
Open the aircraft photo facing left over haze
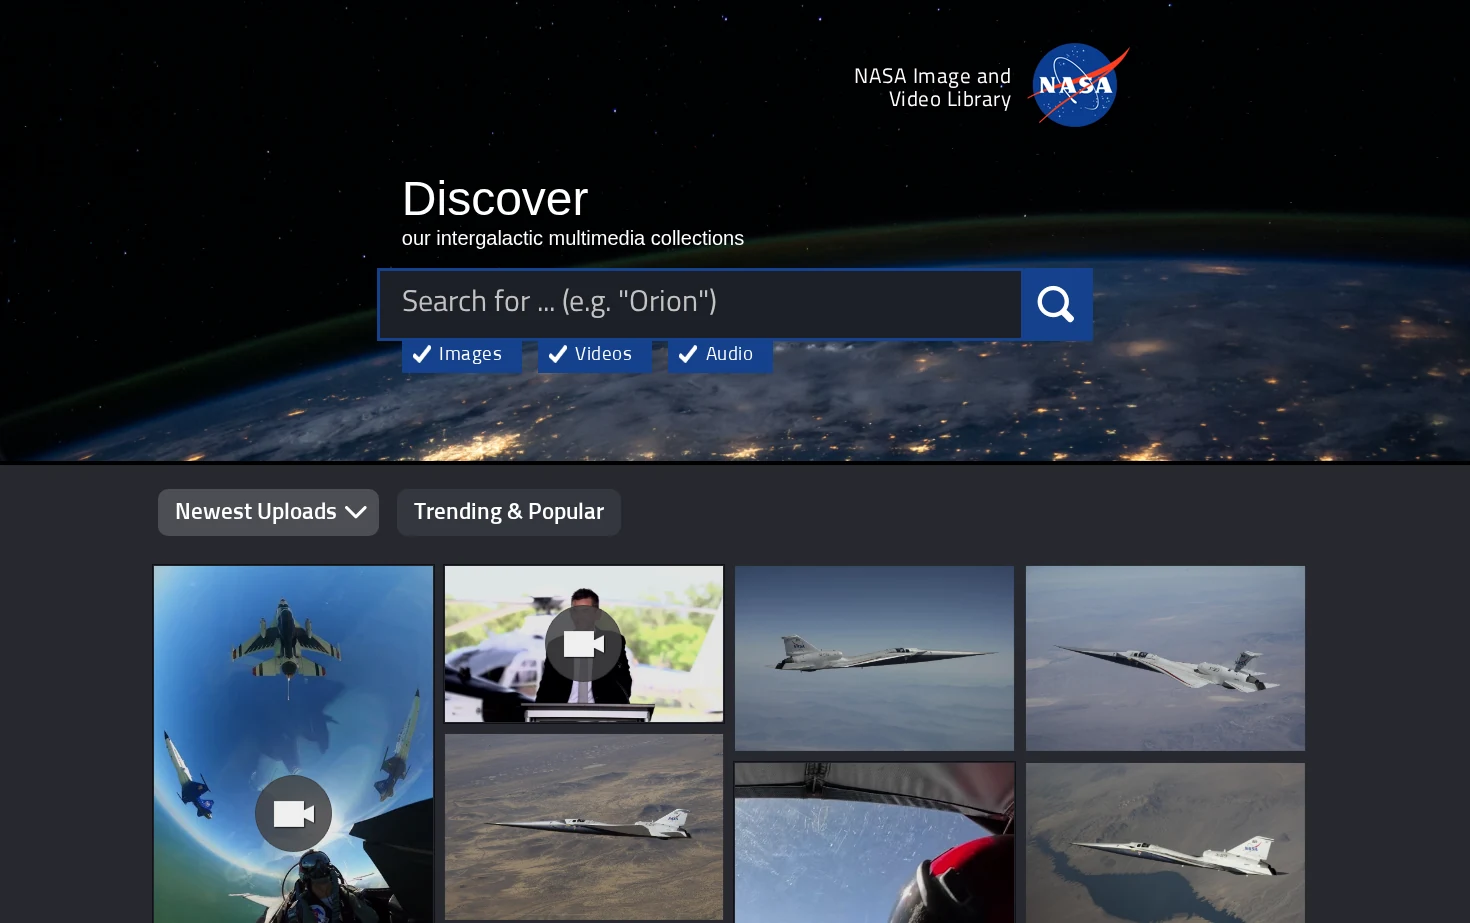coord(1165,658)
